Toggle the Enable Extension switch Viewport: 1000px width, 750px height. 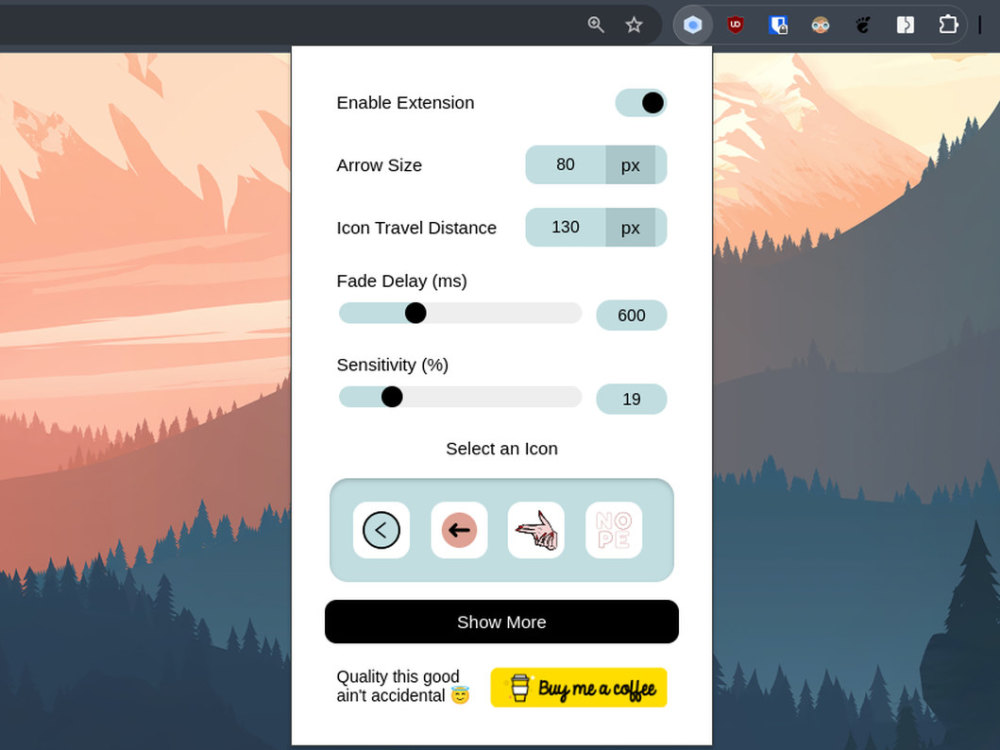641,103
